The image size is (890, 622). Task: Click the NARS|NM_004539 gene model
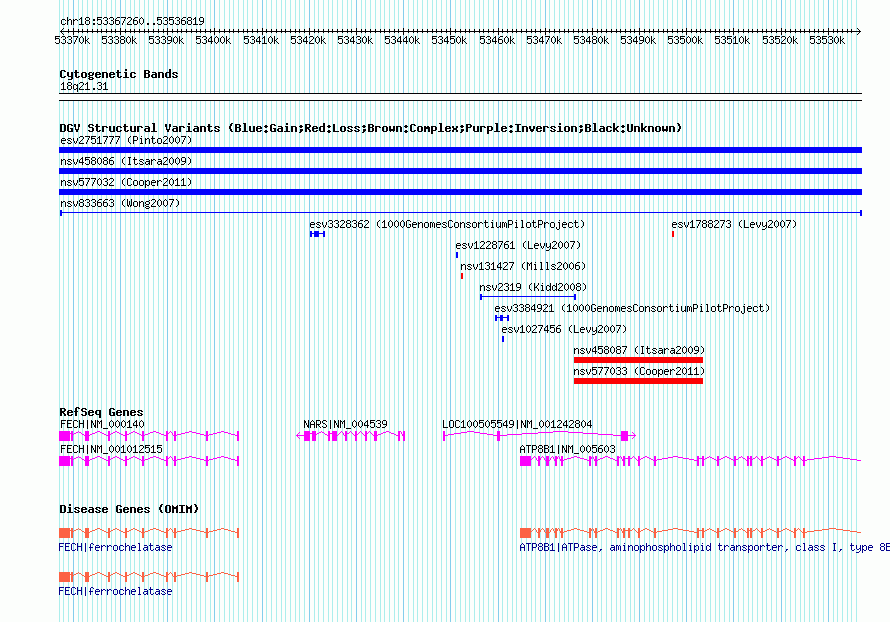coord(351,436)
